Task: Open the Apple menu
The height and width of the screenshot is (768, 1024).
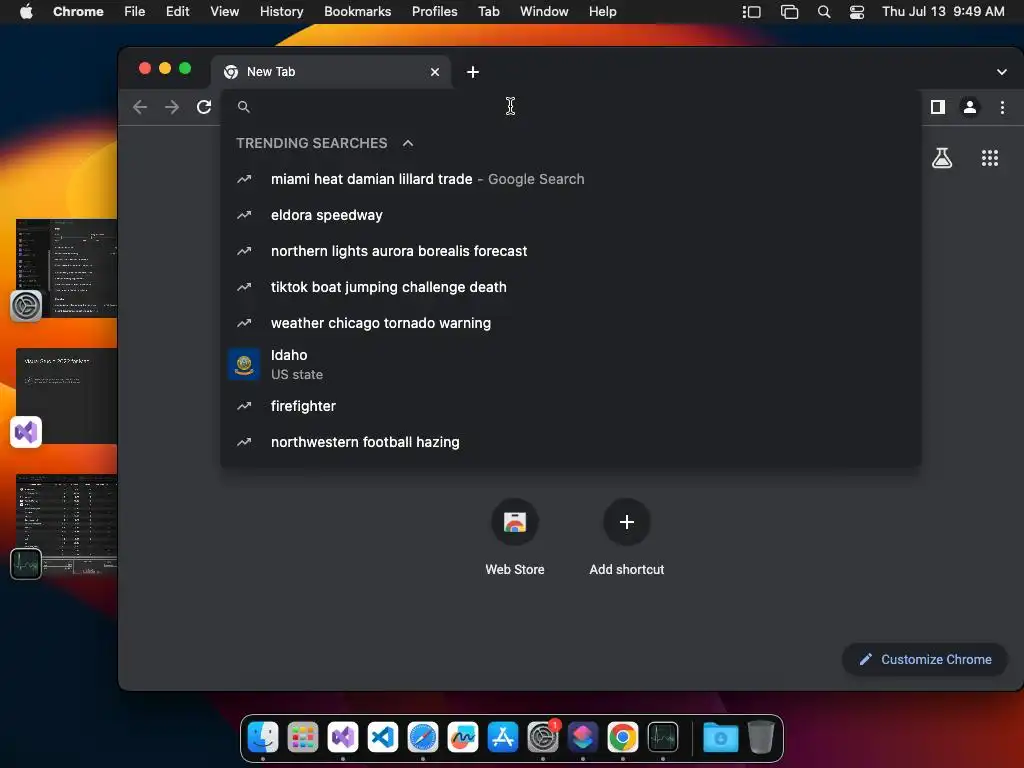Action: [x=26, y=11]
